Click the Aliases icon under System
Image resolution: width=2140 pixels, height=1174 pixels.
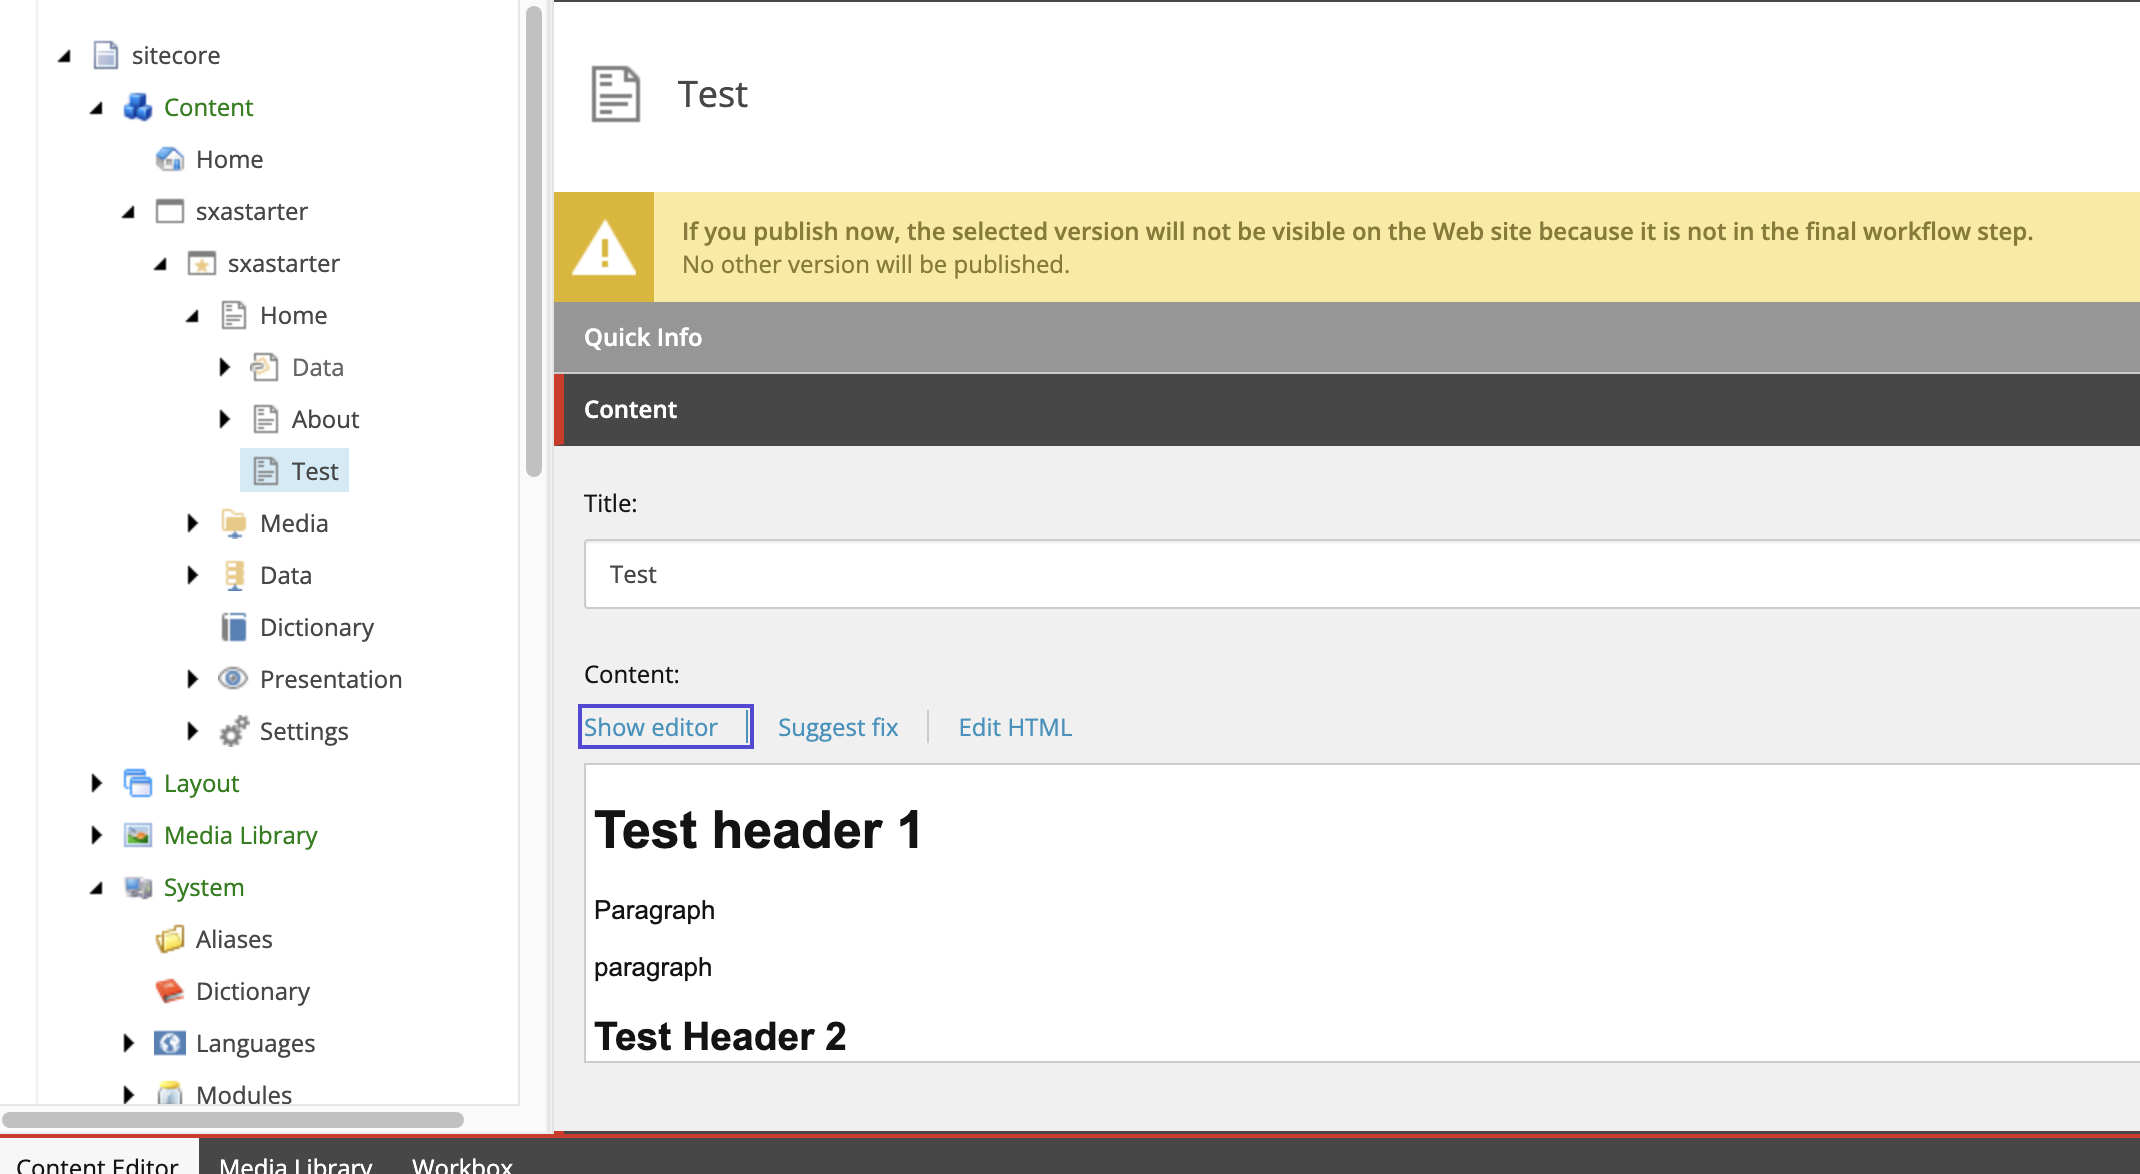click(x=171, y=938)
